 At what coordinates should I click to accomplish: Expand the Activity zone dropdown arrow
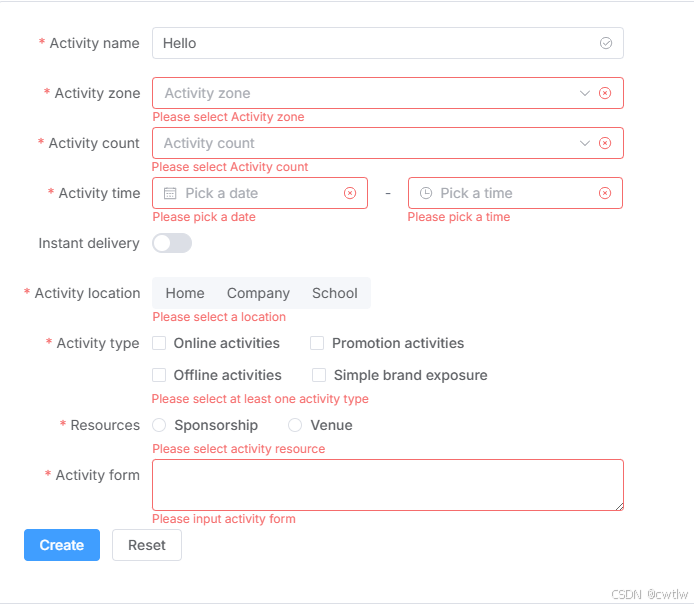click(585, 93)
